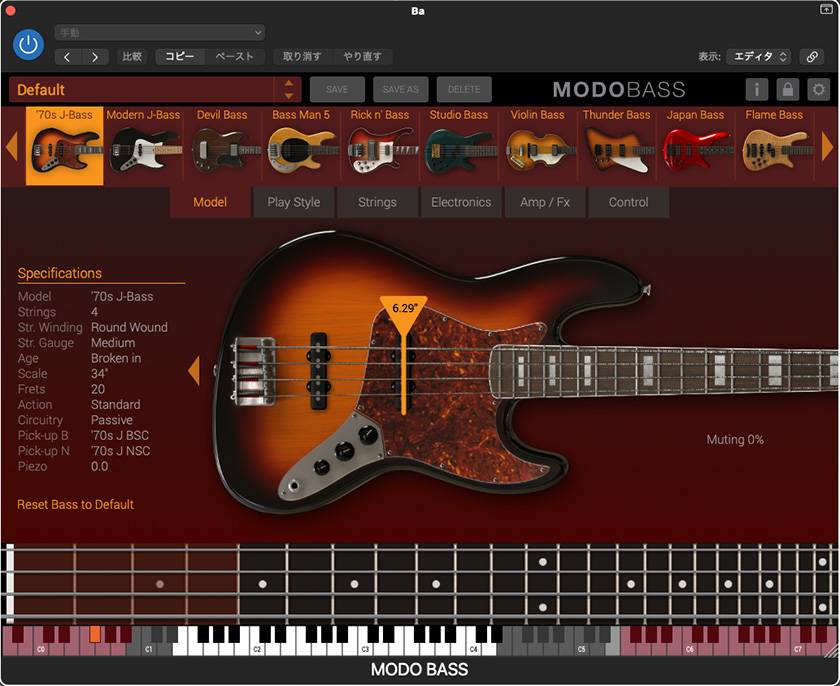
Task: Click the C1 key on keyboard
Action: [x=148, y=649]
